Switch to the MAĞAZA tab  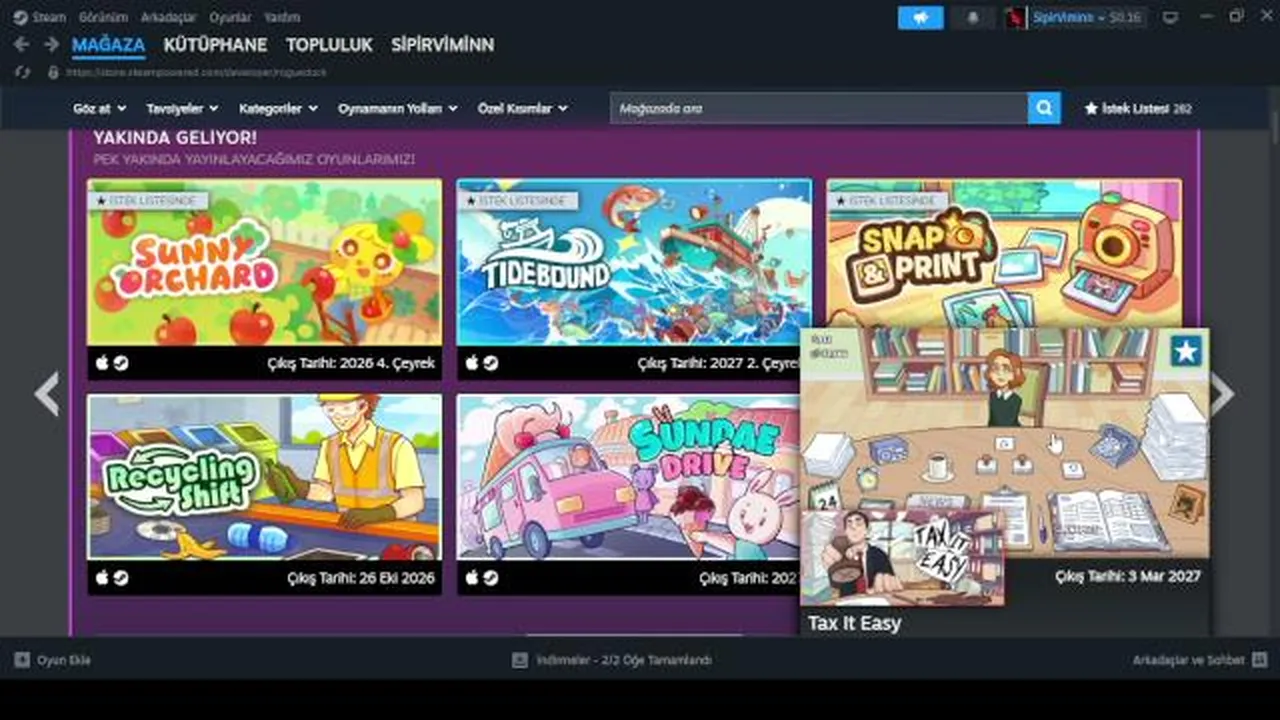point(108,45)
